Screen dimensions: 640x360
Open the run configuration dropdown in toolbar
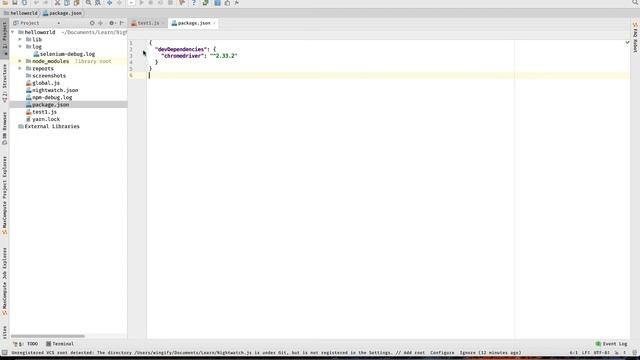[131, 2]
